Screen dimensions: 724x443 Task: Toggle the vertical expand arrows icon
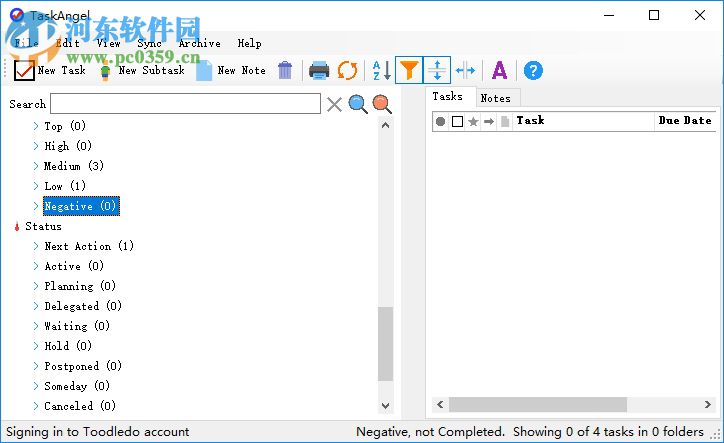pyautogui.click(x=437, y=70)
